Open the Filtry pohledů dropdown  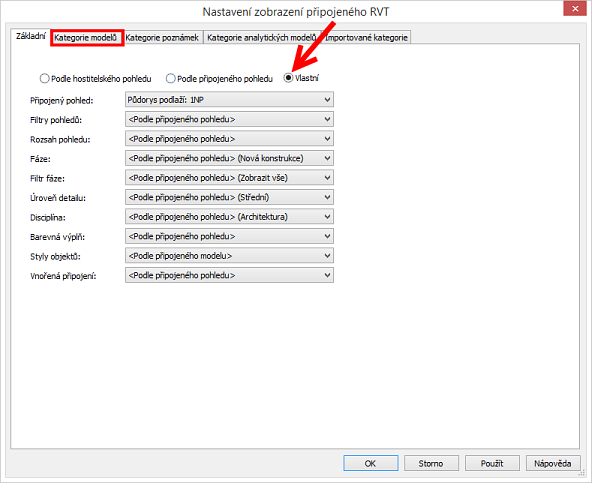point(229,119)
